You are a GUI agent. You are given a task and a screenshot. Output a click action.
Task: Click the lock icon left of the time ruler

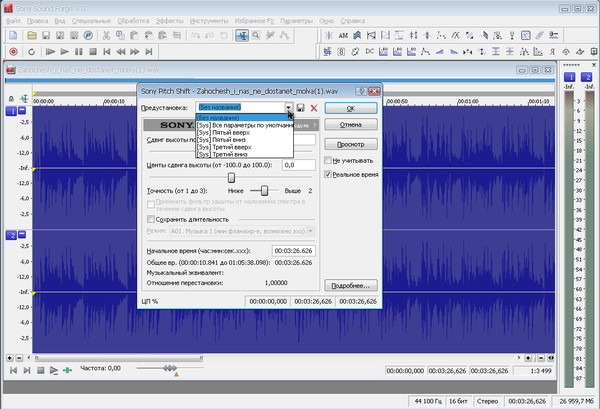pos(11,99)
